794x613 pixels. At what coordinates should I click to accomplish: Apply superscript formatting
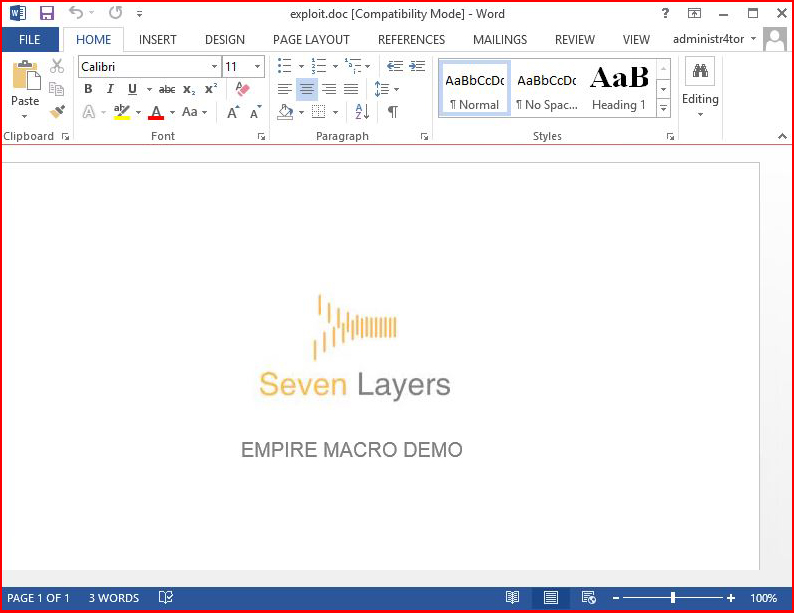211,89
